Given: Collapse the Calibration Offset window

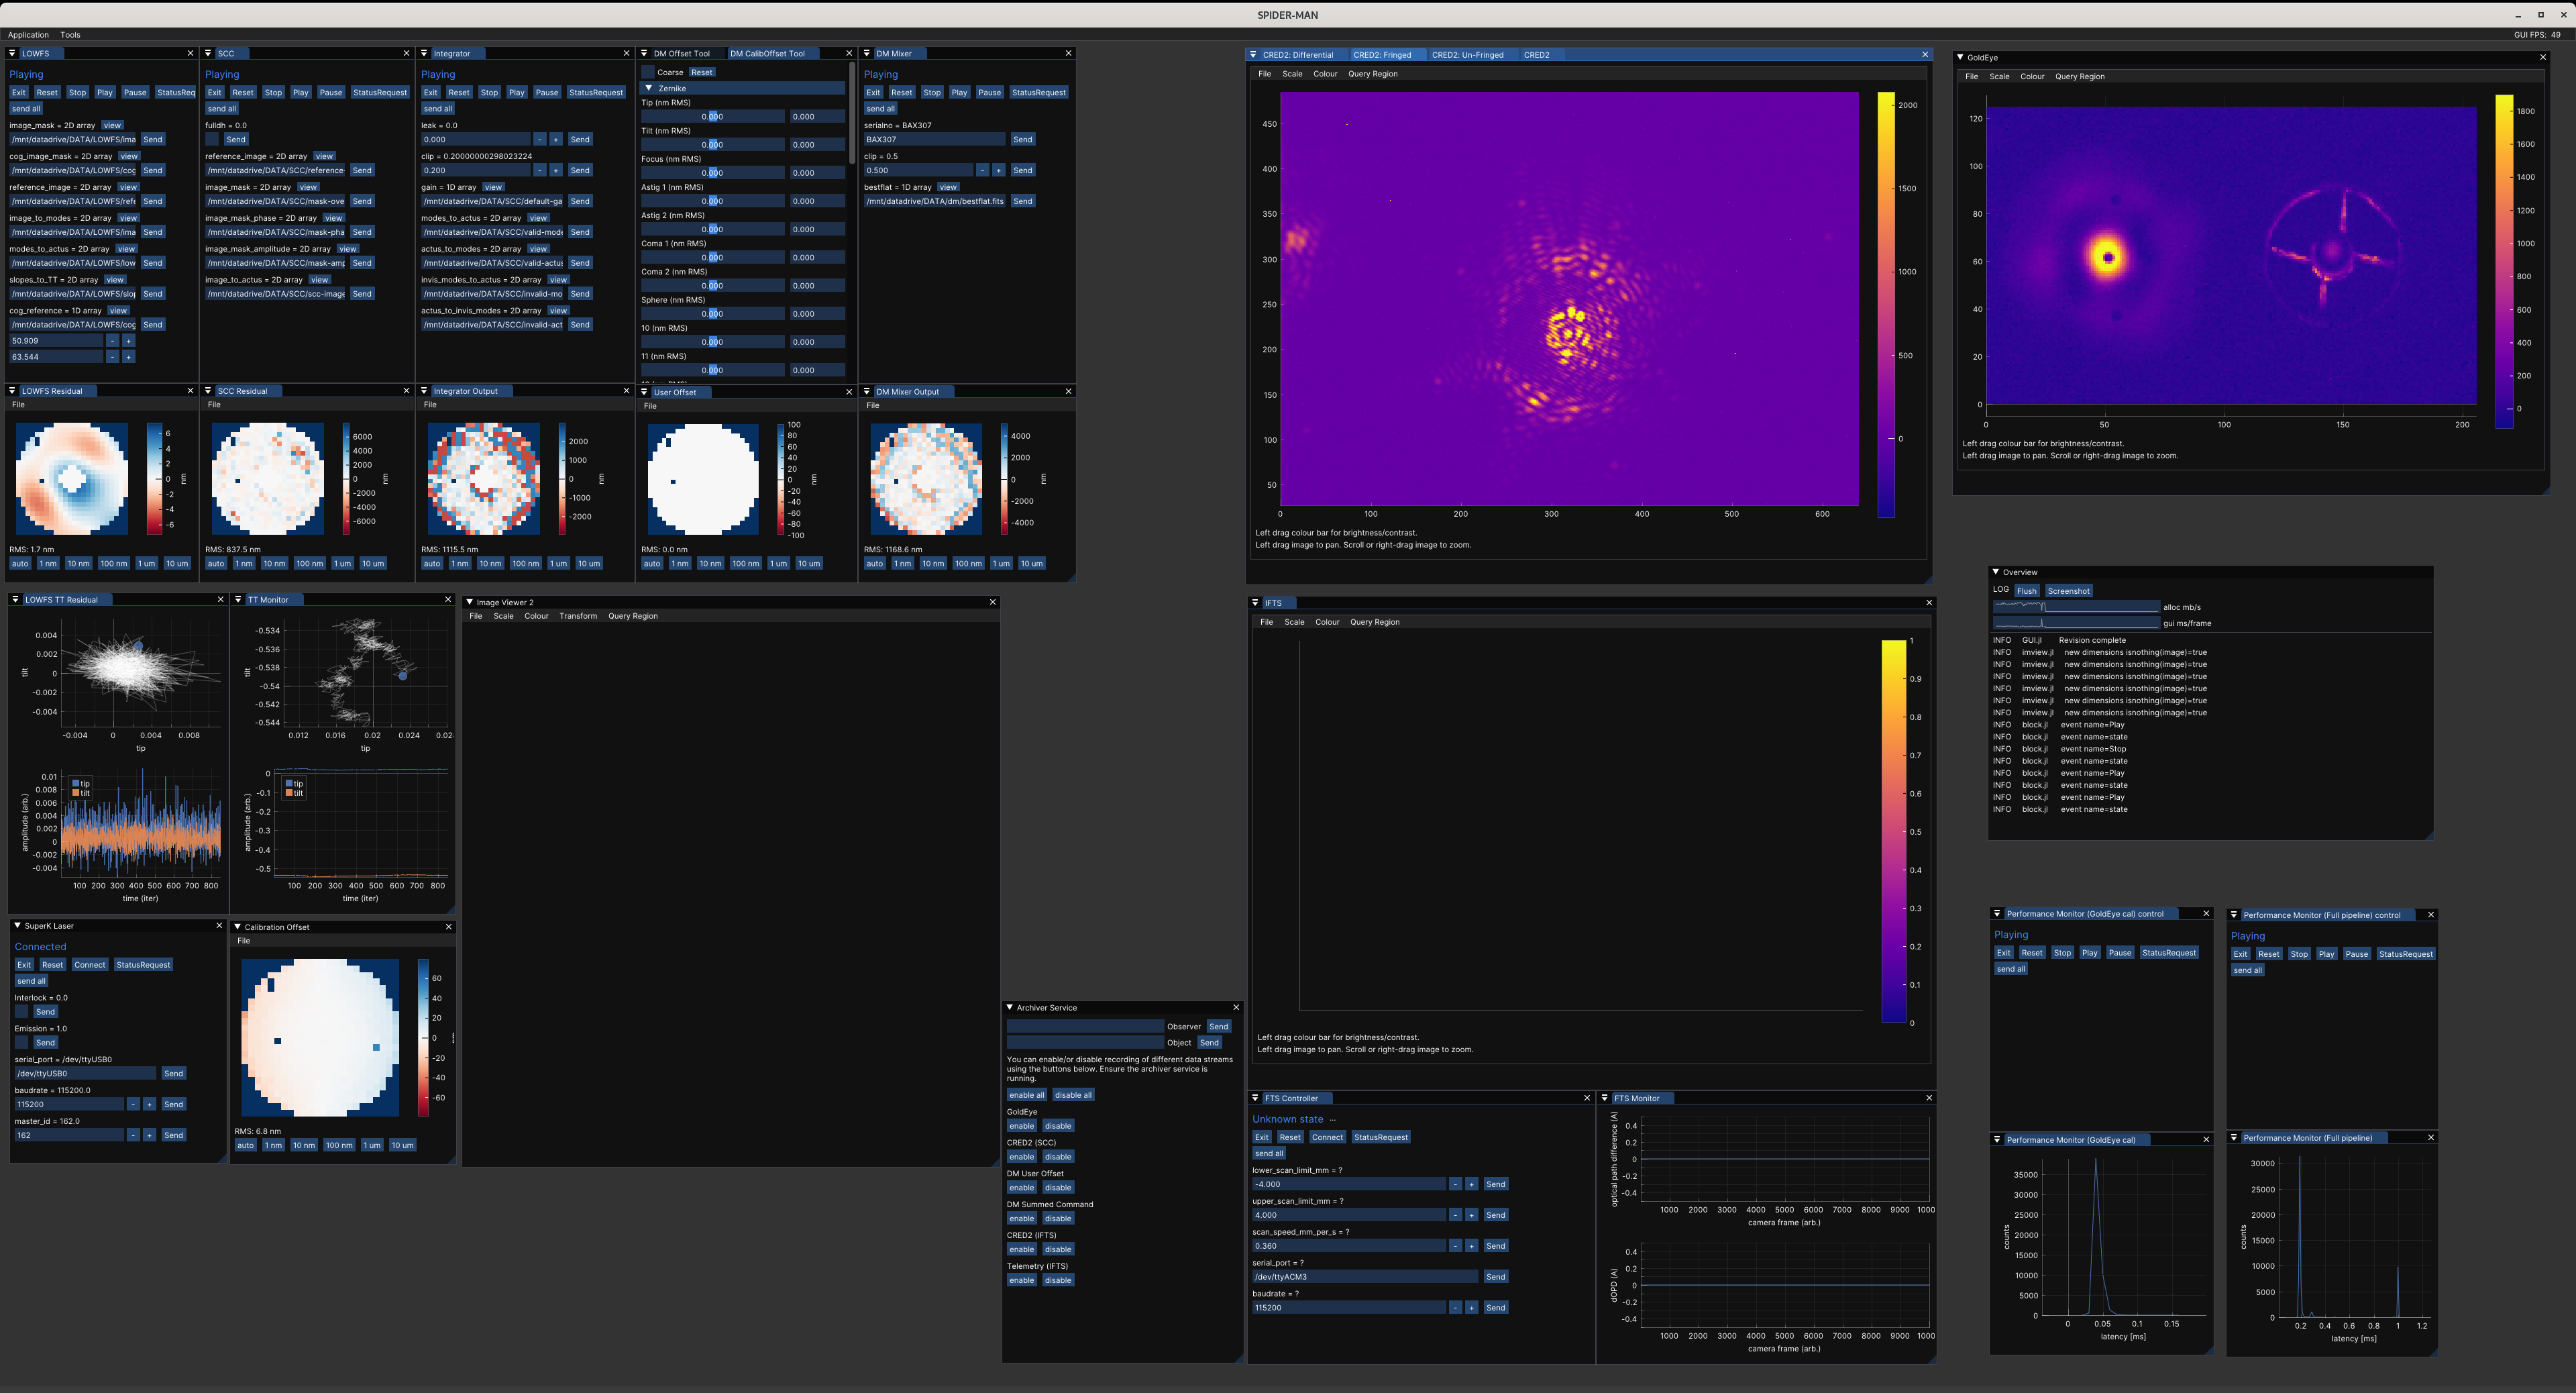Looking at the screenshot, I should coord(238,927).
